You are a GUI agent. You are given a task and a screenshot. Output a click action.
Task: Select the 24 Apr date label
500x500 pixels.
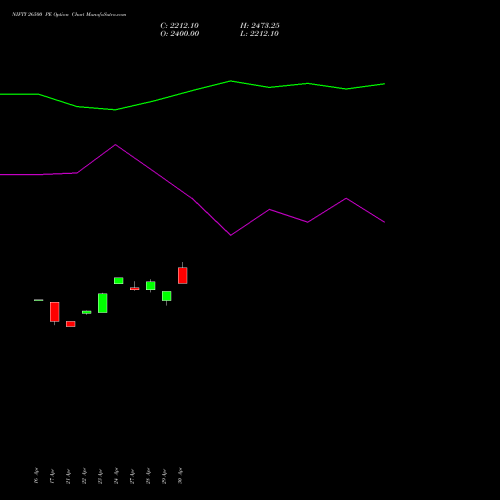pyautogui.click(x=116, y=475)
